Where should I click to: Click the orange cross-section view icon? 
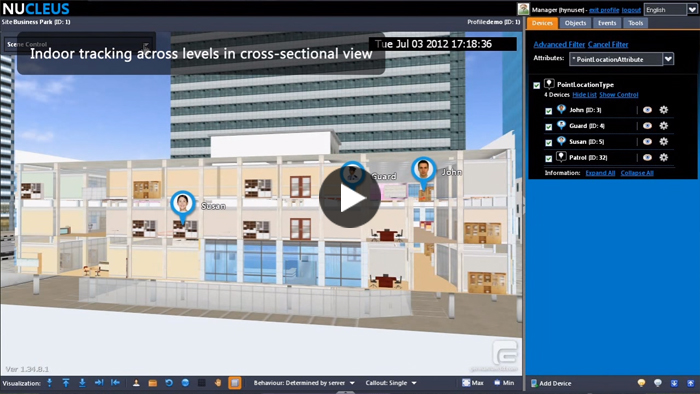235,383
